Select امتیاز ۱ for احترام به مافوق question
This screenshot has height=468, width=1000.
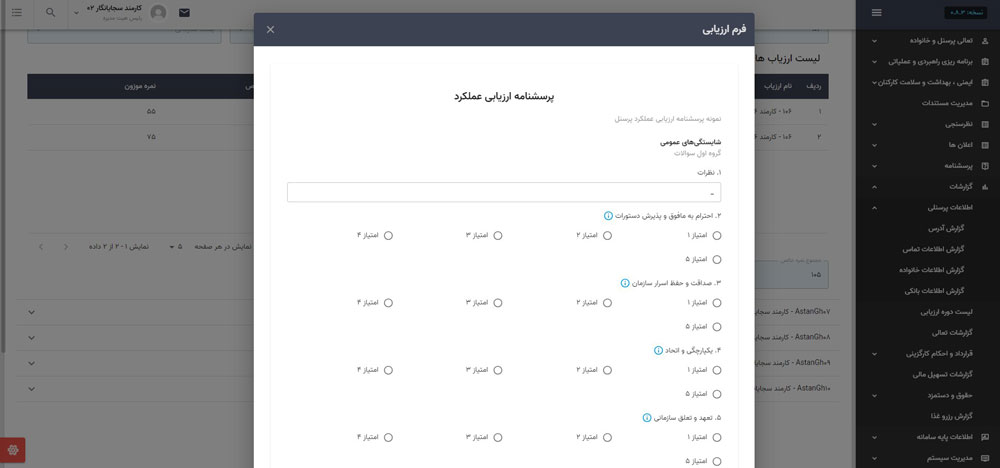[x=717, y=236]
